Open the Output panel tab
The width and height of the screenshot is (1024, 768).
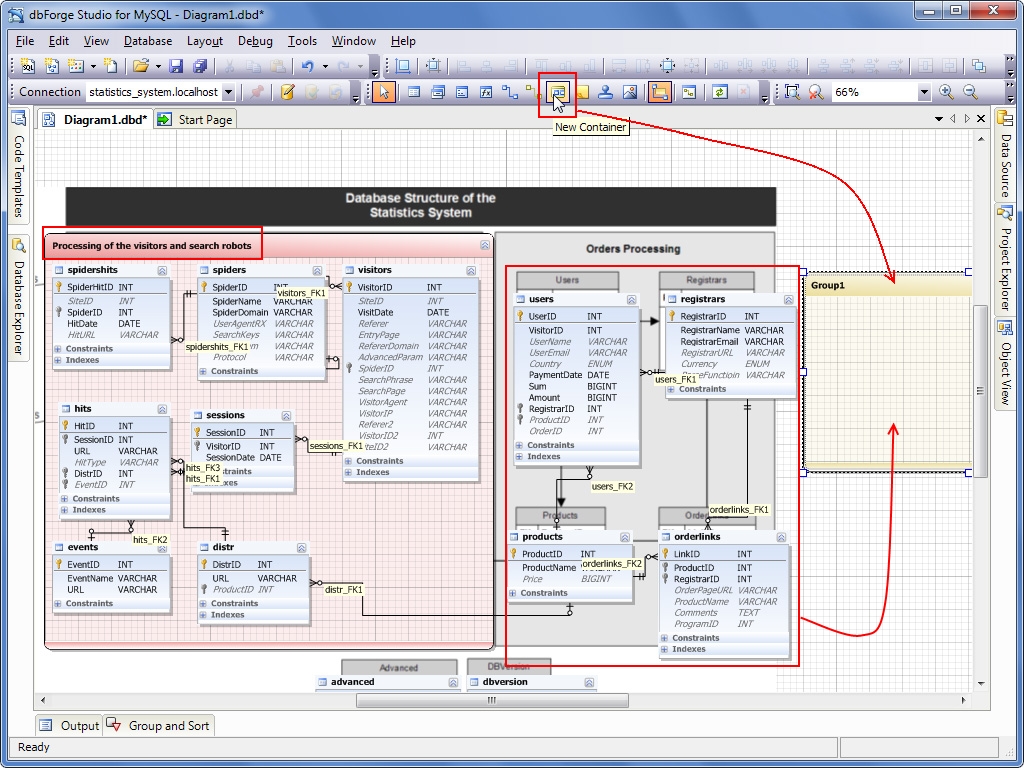pyautogui.click(x=69, y=726)
